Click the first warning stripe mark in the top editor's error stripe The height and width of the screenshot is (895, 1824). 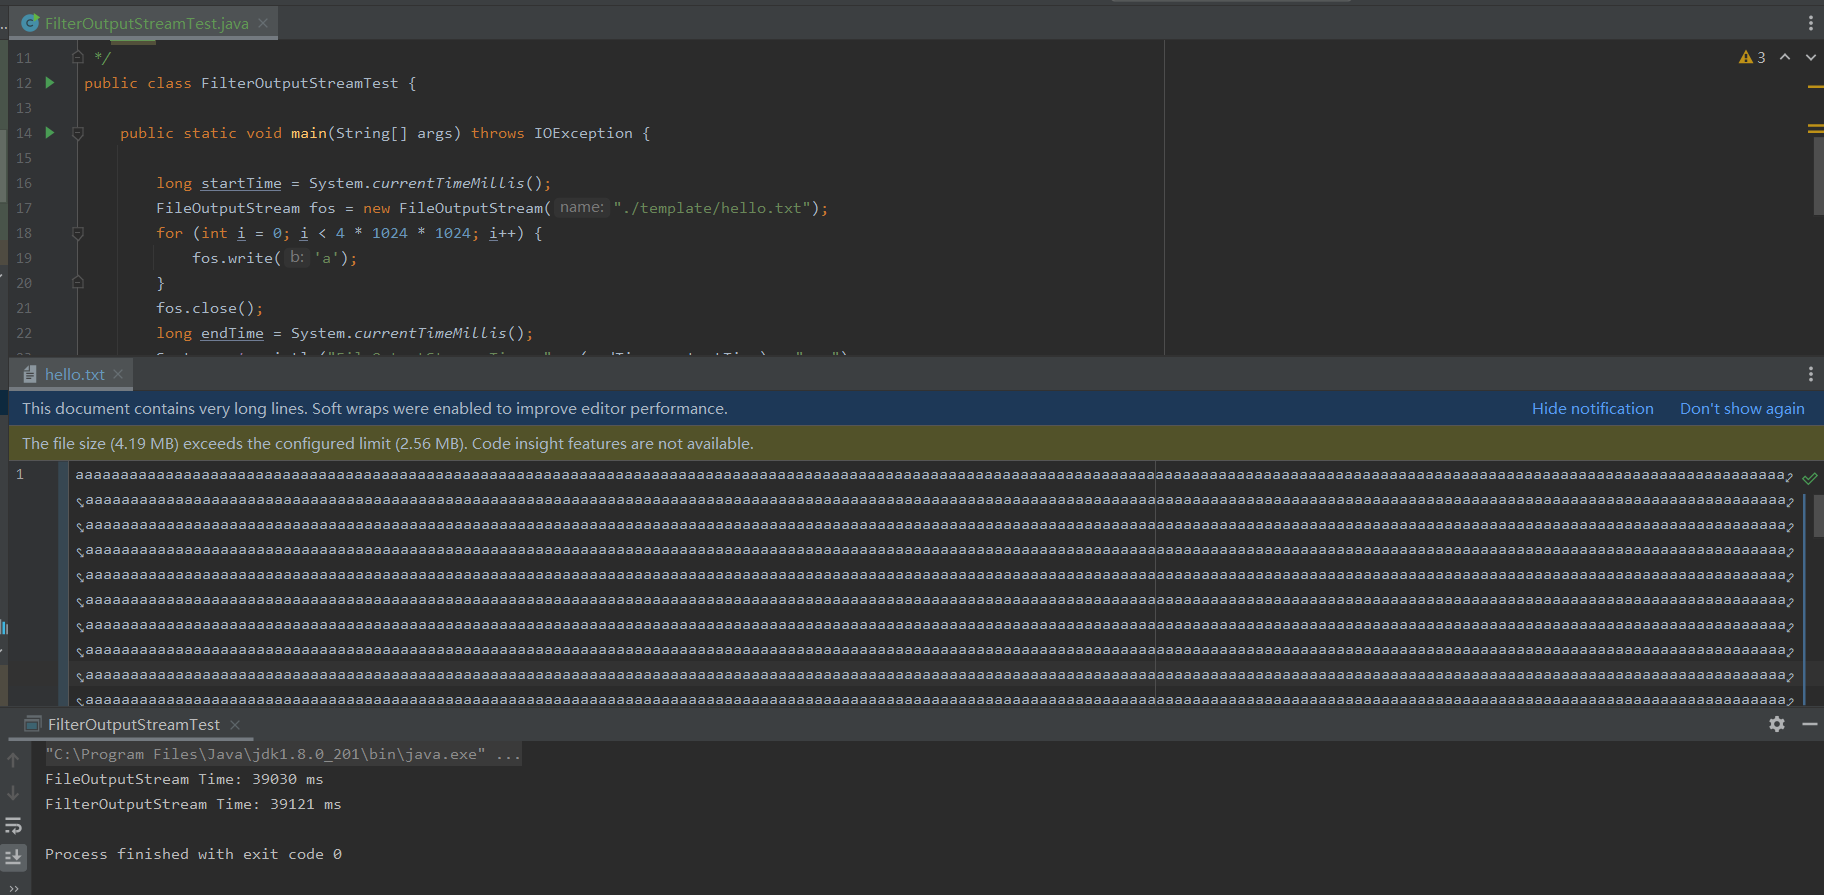tap(1815, 87)
